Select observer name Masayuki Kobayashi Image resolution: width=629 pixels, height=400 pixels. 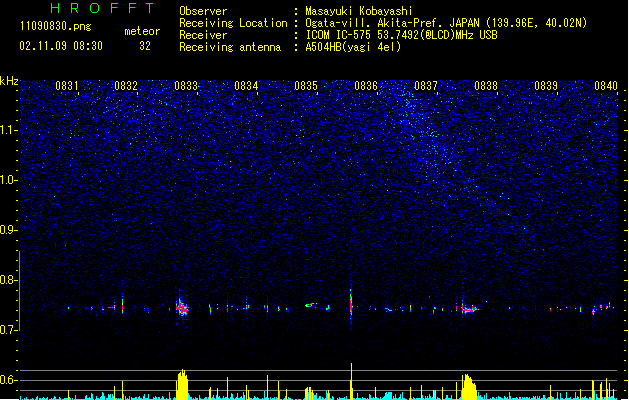coord(359,11)
